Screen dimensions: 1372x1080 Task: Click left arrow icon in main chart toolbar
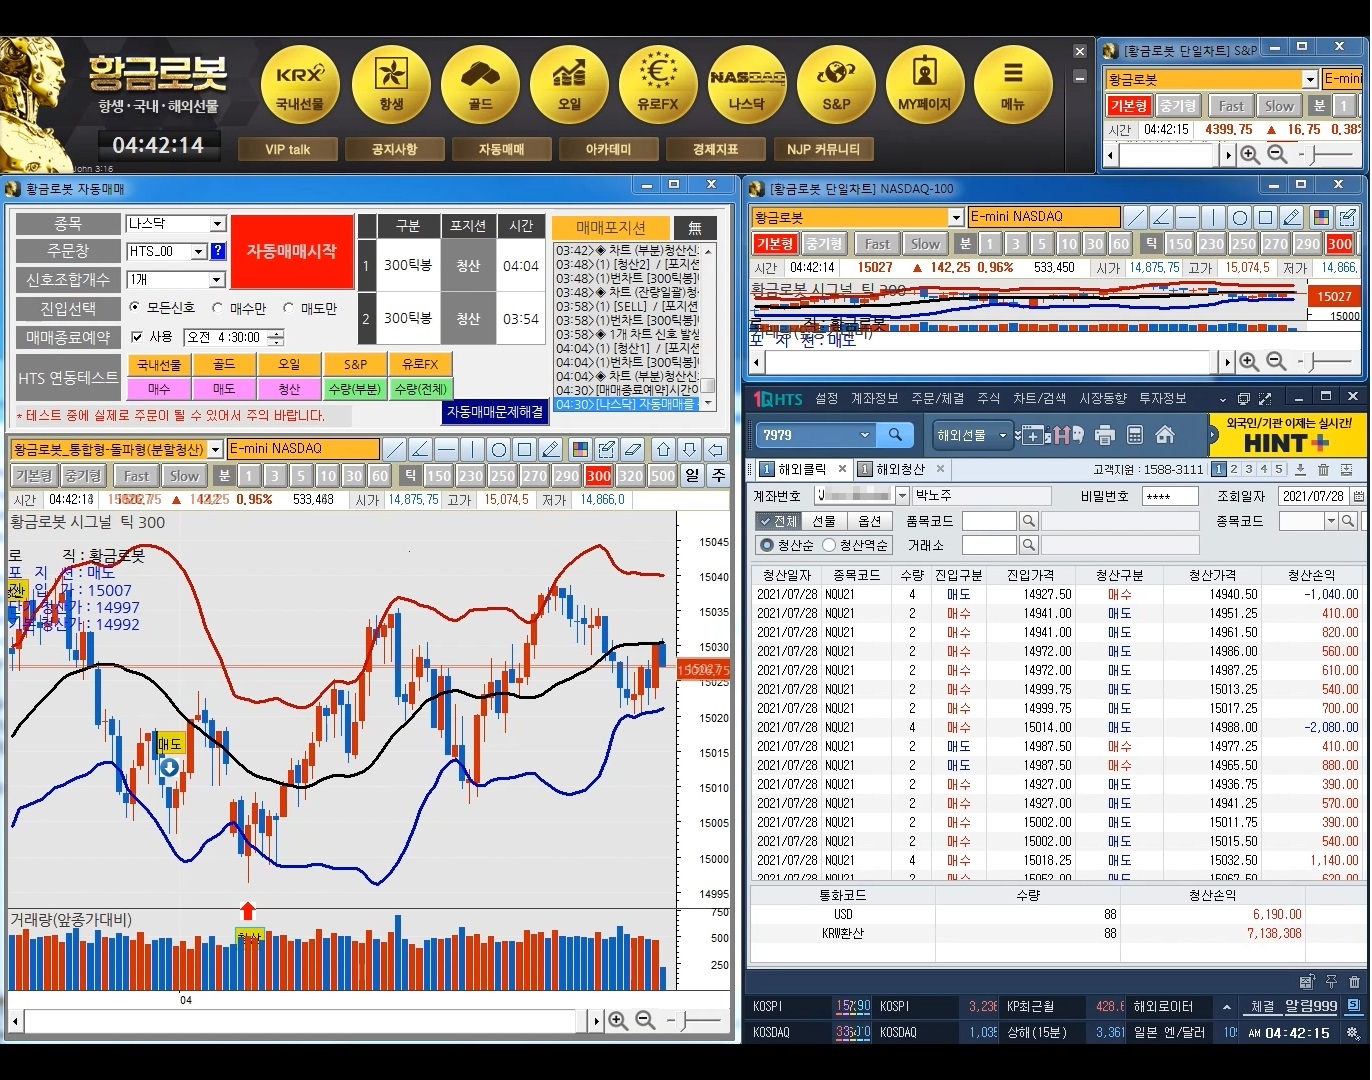[x=715, y=449]
